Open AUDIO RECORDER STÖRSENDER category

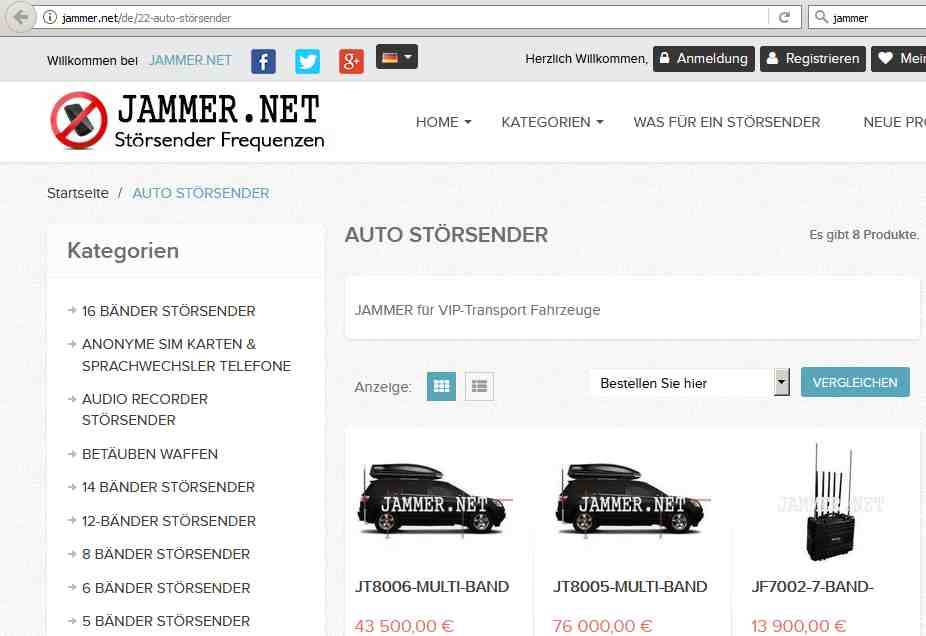[145, 409]
